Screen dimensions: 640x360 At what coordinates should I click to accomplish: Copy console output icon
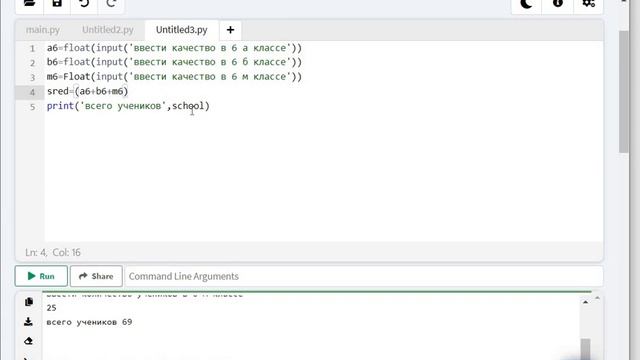coord(29,302)
